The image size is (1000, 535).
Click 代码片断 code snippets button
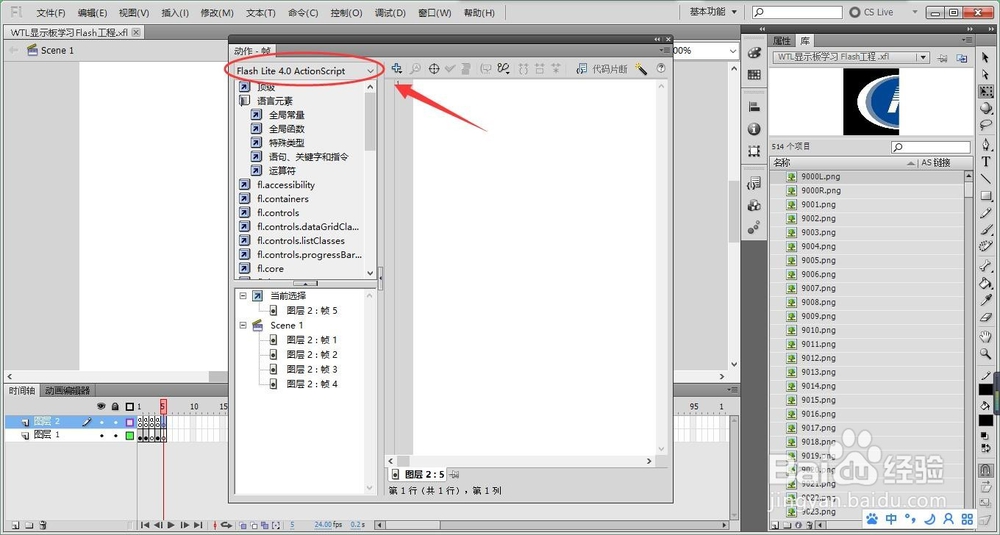point(603,69)
